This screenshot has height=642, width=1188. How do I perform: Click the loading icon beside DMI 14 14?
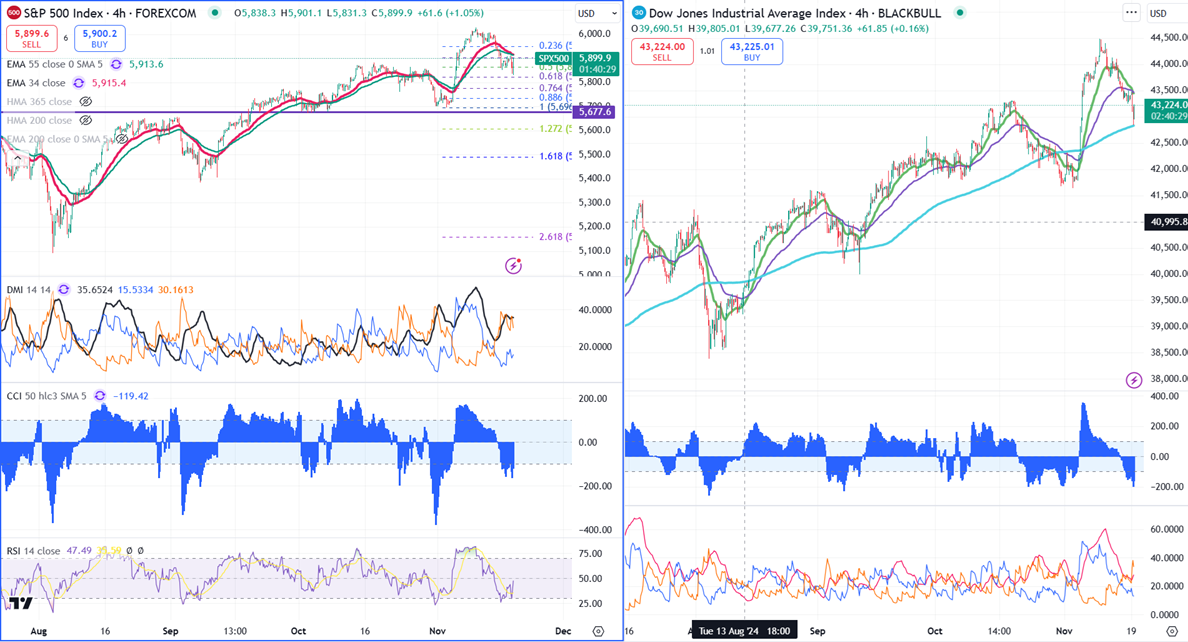(x=64, y=290)
